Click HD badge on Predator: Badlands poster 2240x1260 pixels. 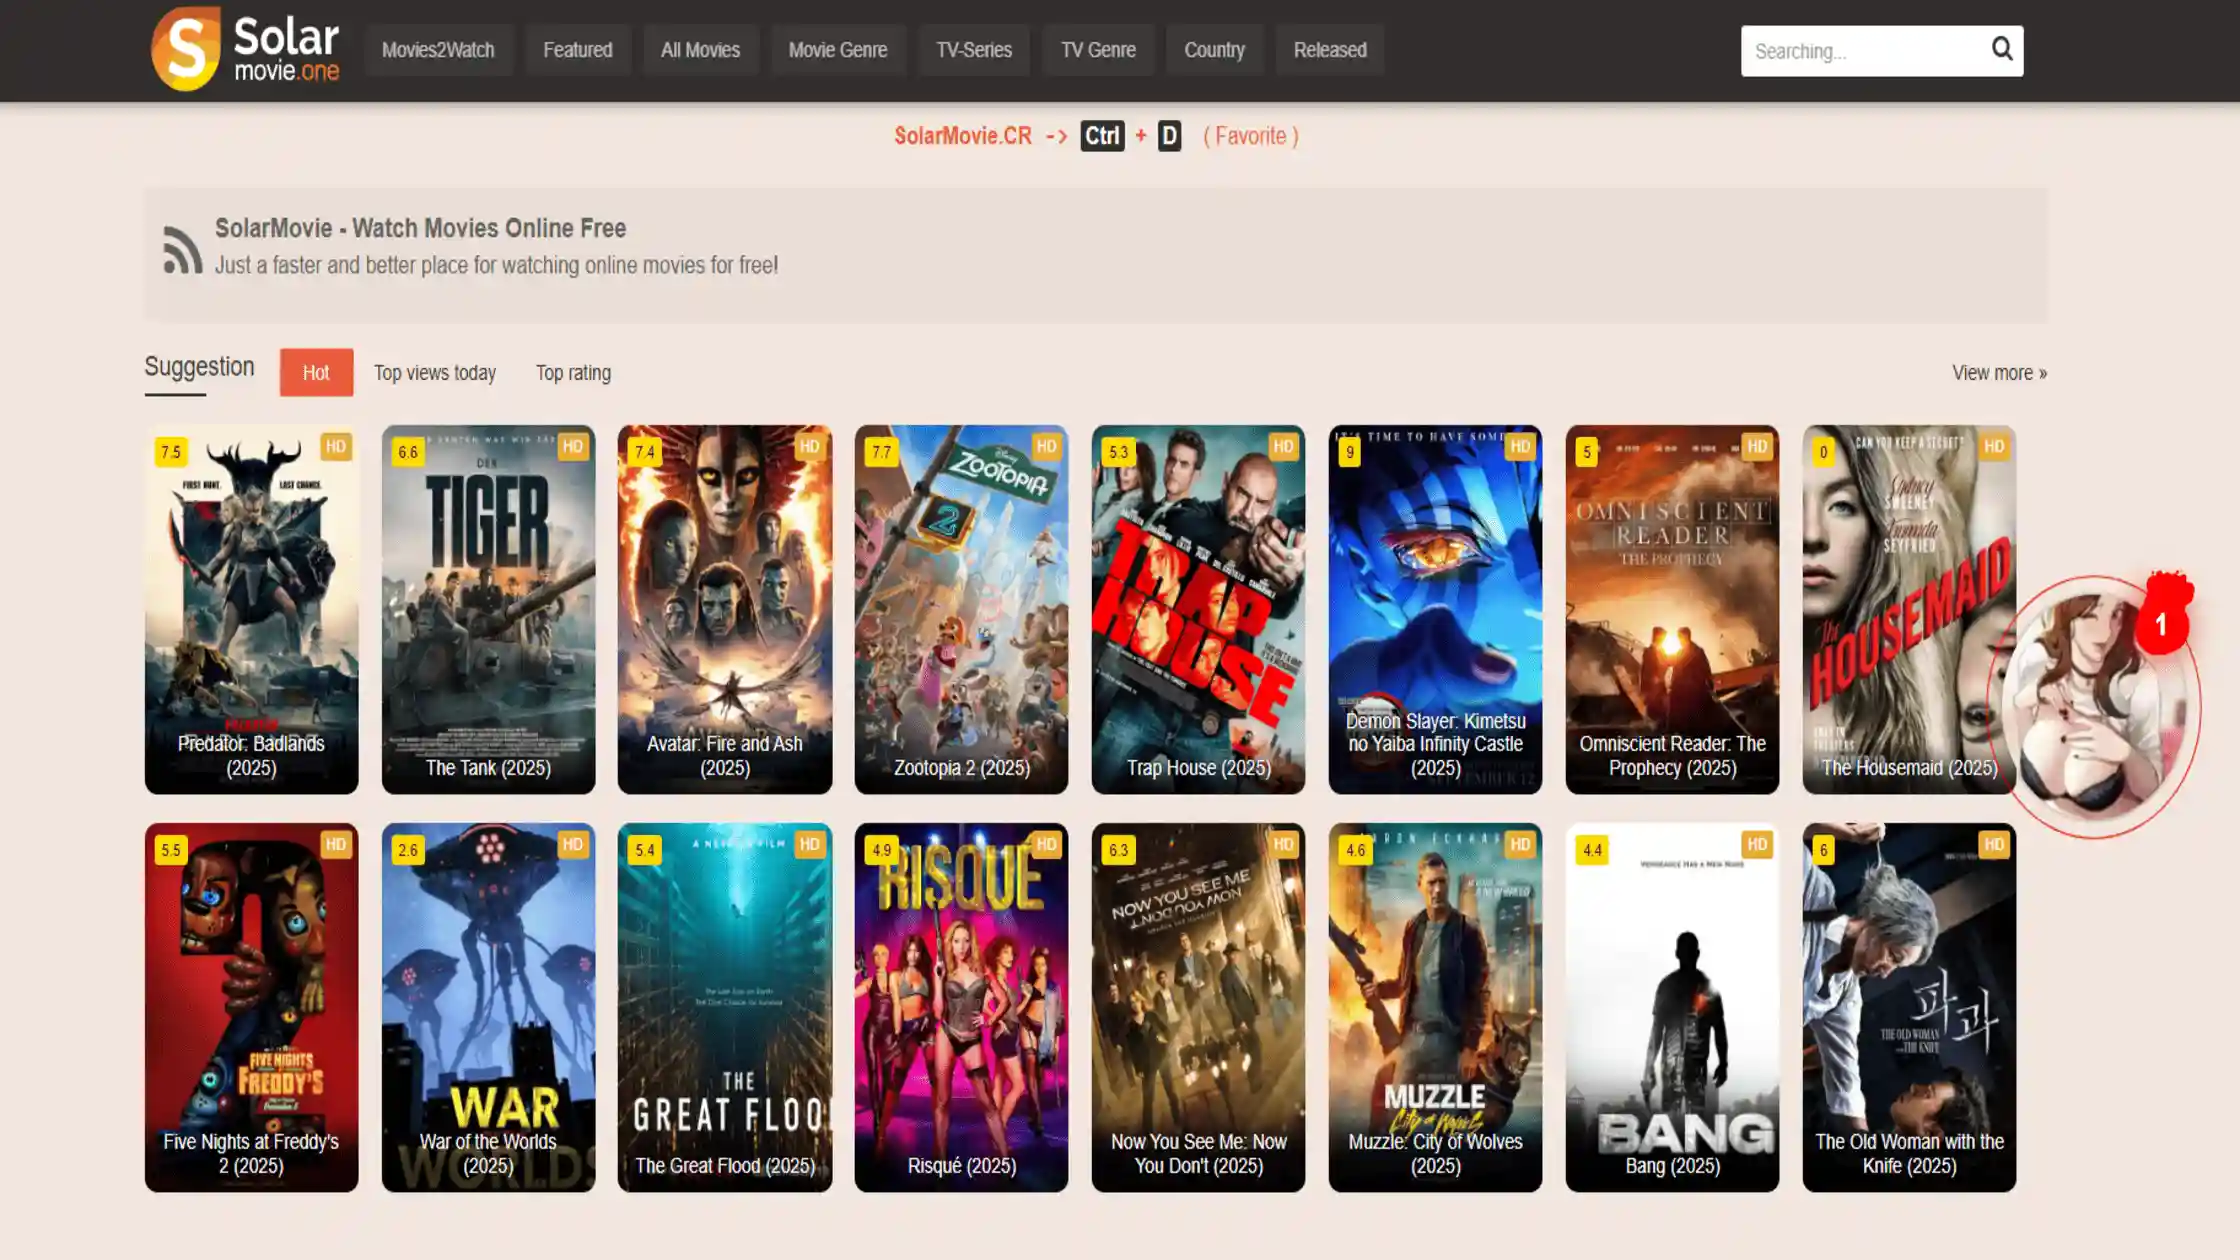point(336,447)
